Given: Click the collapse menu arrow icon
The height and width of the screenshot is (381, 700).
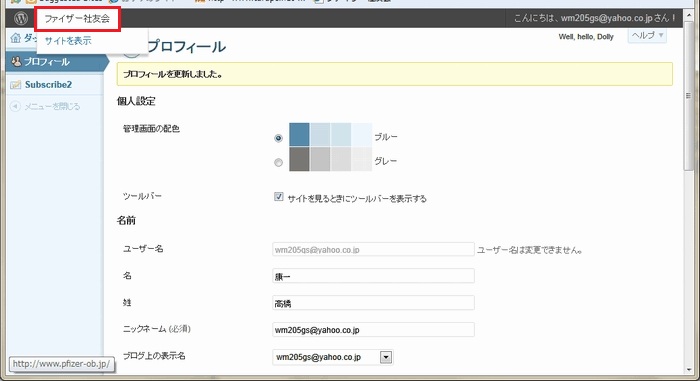Looking at the screenshot, I should [15, 106].
